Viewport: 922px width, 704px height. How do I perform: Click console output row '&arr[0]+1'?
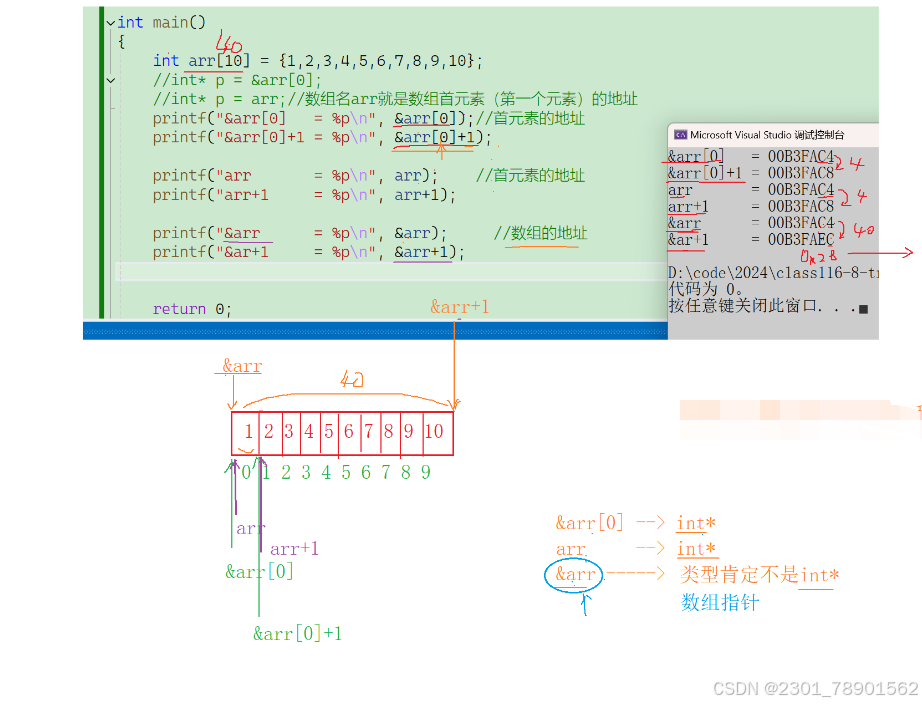(x=751, y=173)
